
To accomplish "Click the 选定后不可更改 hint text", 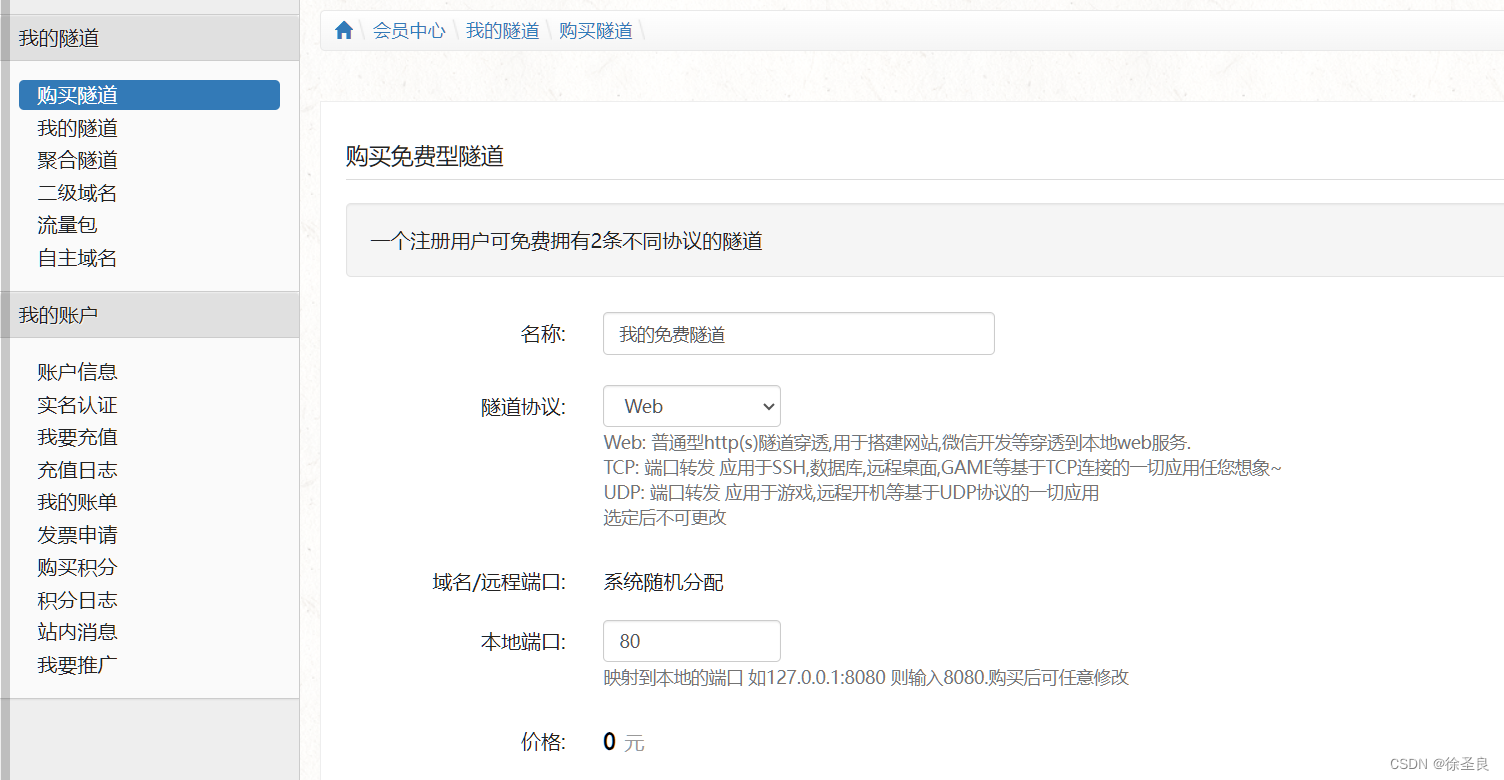I will point(664,518).
